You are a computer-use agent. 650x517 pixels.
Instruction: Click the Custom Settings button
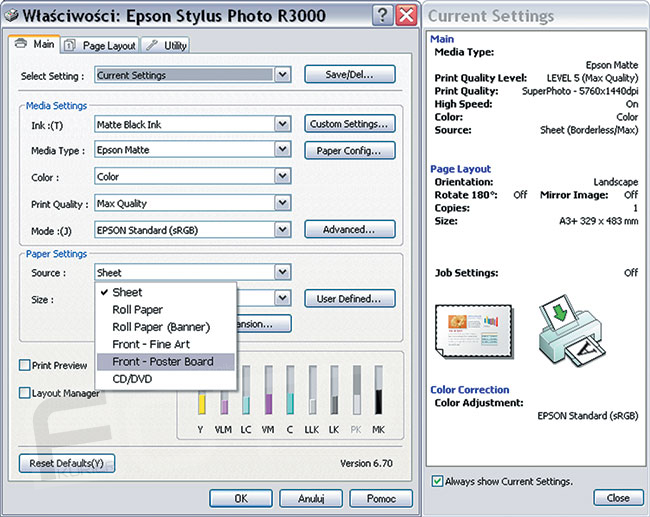(349, 124)
